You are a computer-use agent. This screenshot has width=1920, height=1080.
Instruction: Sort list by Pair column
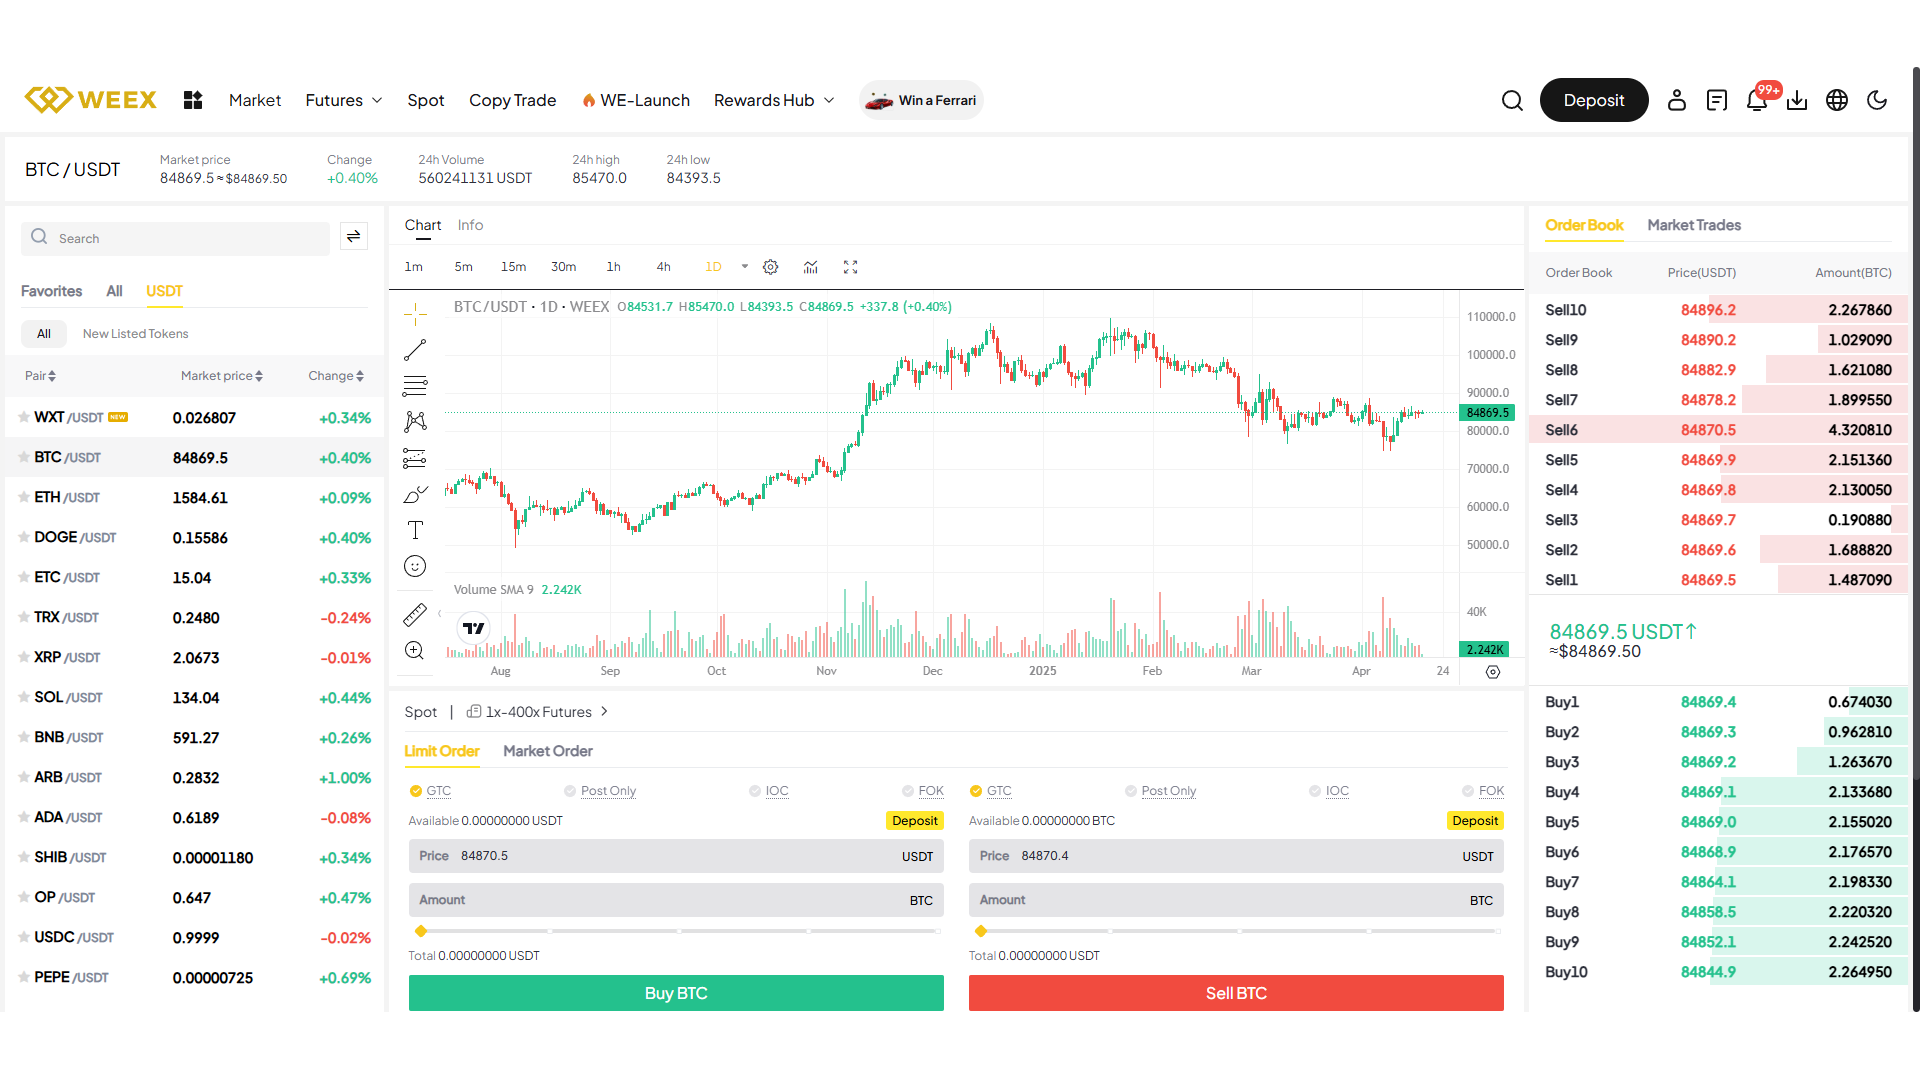click(41, 376)
